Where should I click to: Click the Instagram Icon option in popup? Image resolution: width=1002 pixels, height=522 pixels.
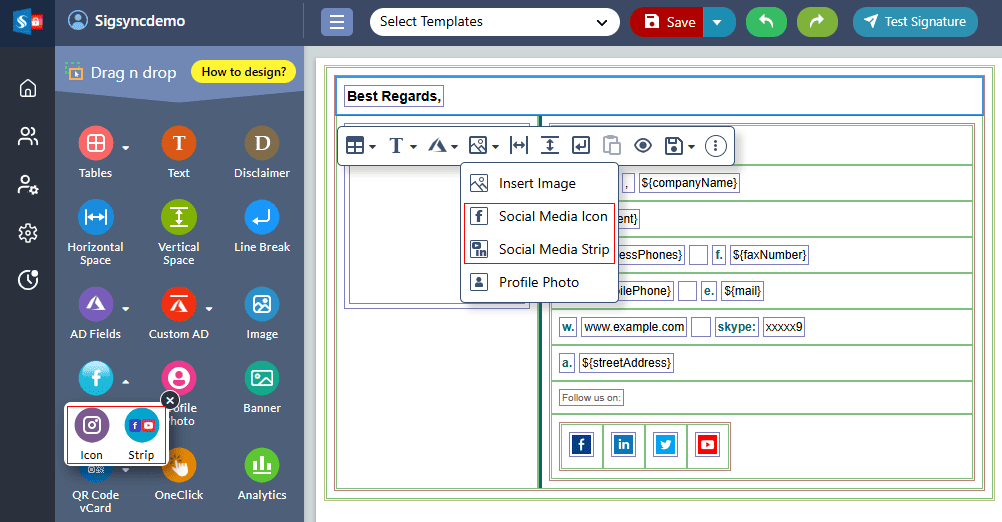tap(92, 426)
